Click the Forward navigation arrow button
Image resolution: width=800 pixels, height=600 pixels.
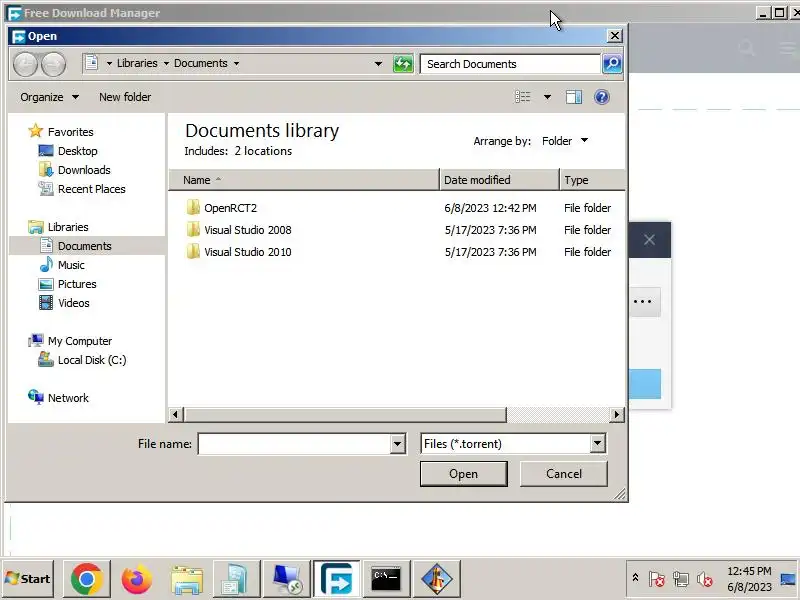(x=54, y=64)
